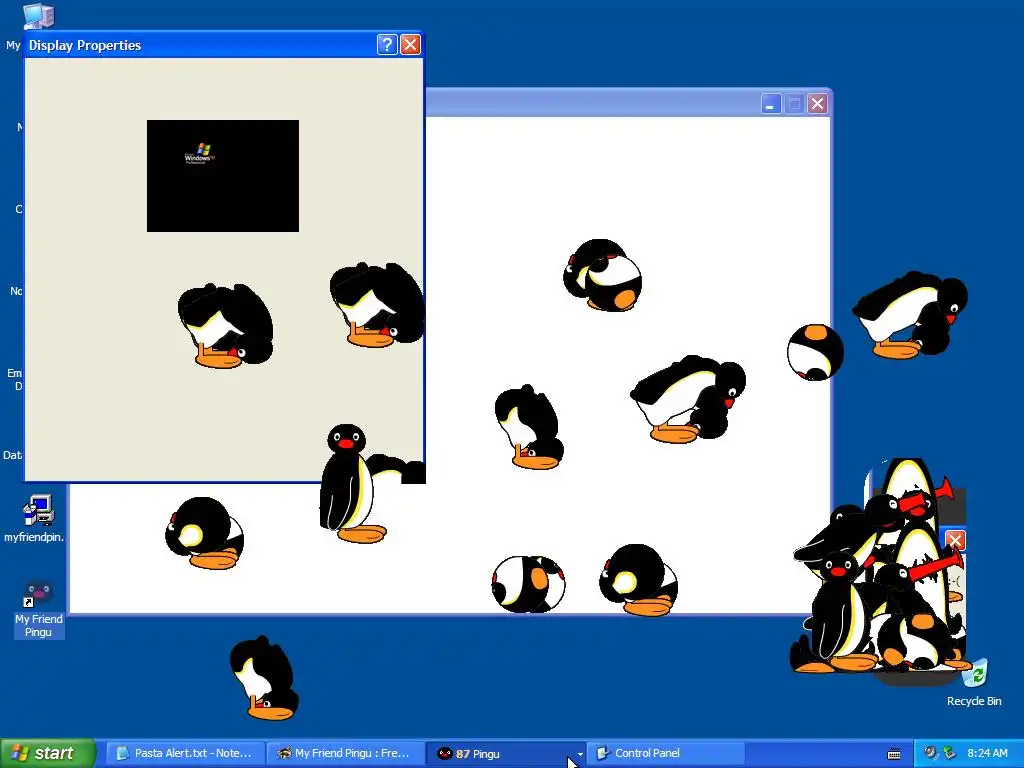Click the 8:24 AM clock
1024x768 pixels.
coord(987,753)
